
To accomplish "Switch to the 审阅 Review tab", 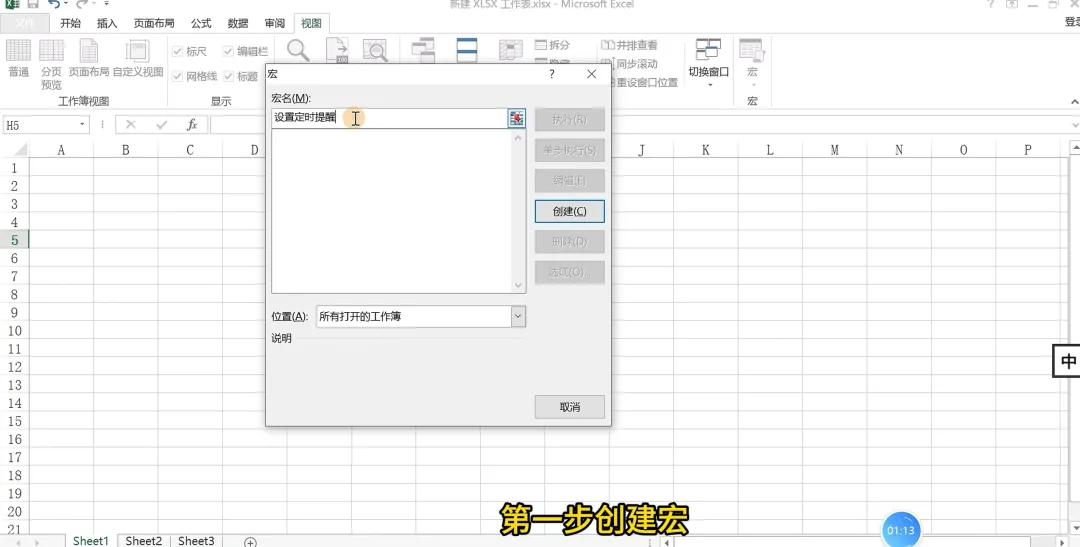I will (x=275, y=23).
